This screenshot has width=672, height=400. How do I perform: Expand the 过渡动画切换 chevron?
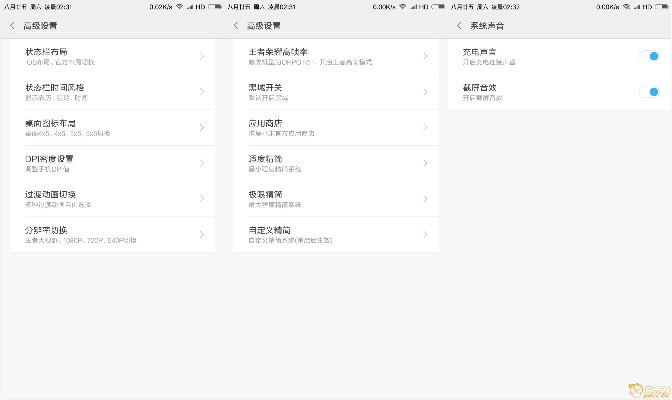click(201, 199)
